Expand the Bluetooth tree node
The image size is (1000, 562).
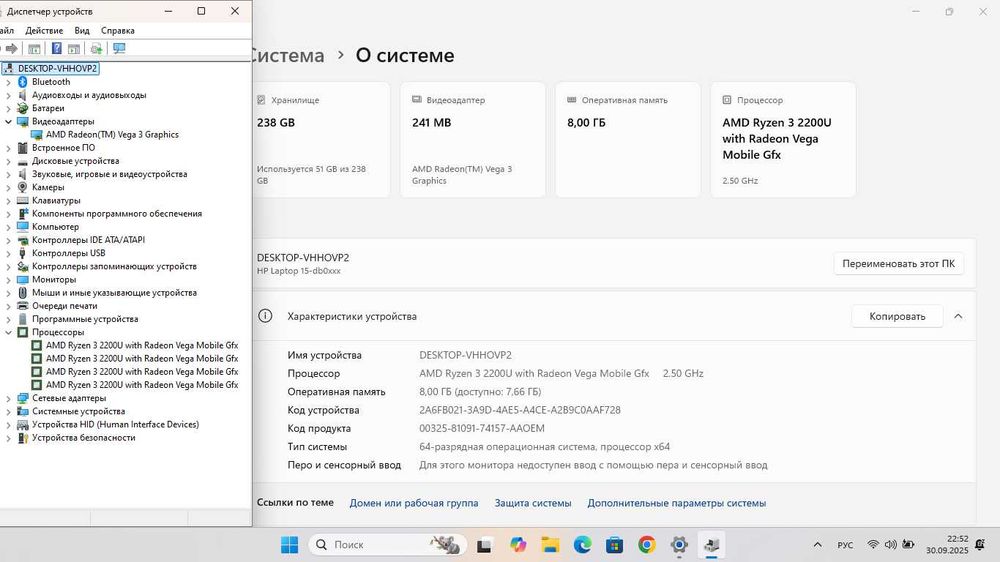pyautogui.click(x=8, y=82)
